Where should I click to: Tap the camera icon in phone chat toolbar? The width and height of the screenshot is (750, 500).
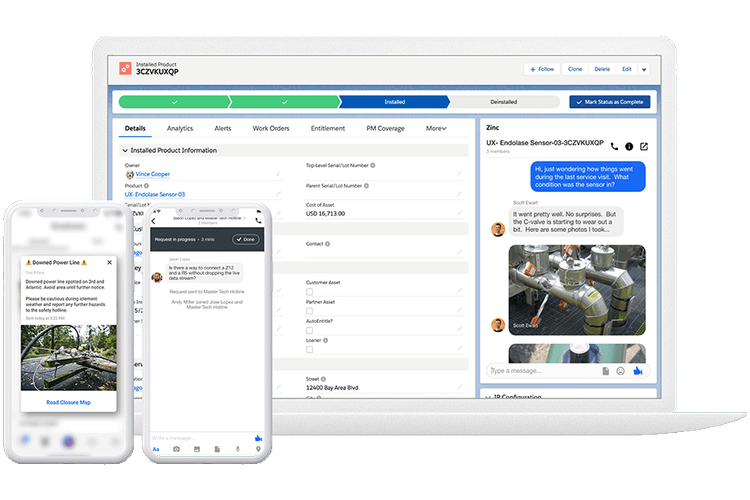tap(177, 450)
